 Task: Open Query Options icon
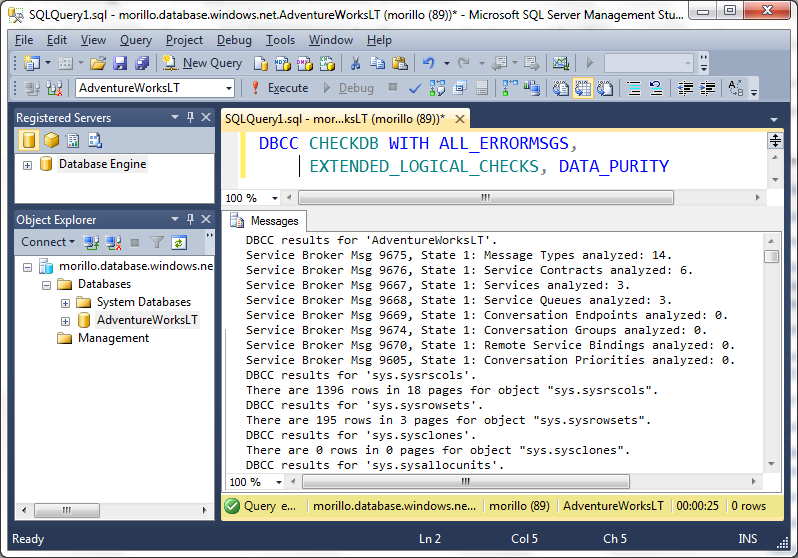460,88
